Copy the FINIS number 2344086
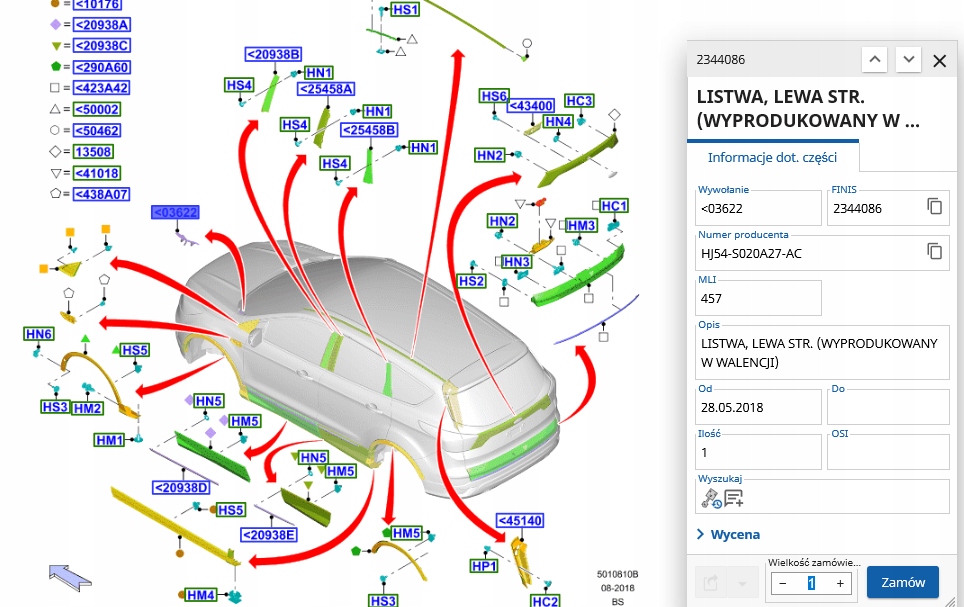This screenshot has height=607, width=964. (x=934, y=207)
